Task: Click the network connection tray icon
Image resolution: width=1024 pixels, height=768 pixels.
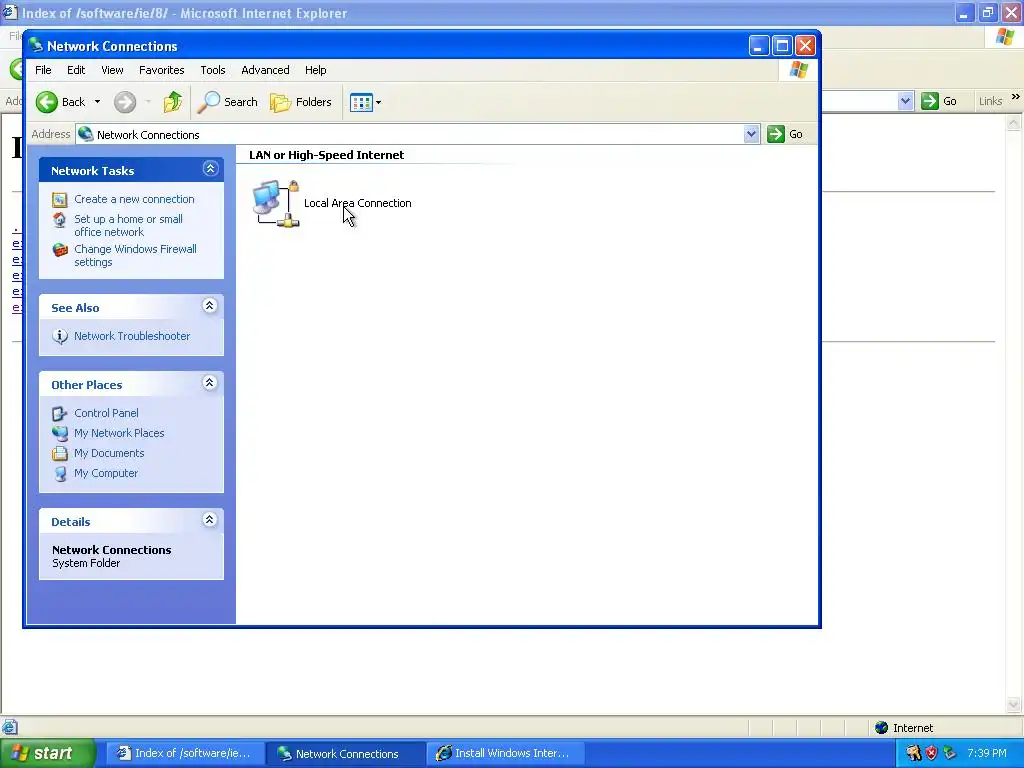Action: (x=949, y=754)
